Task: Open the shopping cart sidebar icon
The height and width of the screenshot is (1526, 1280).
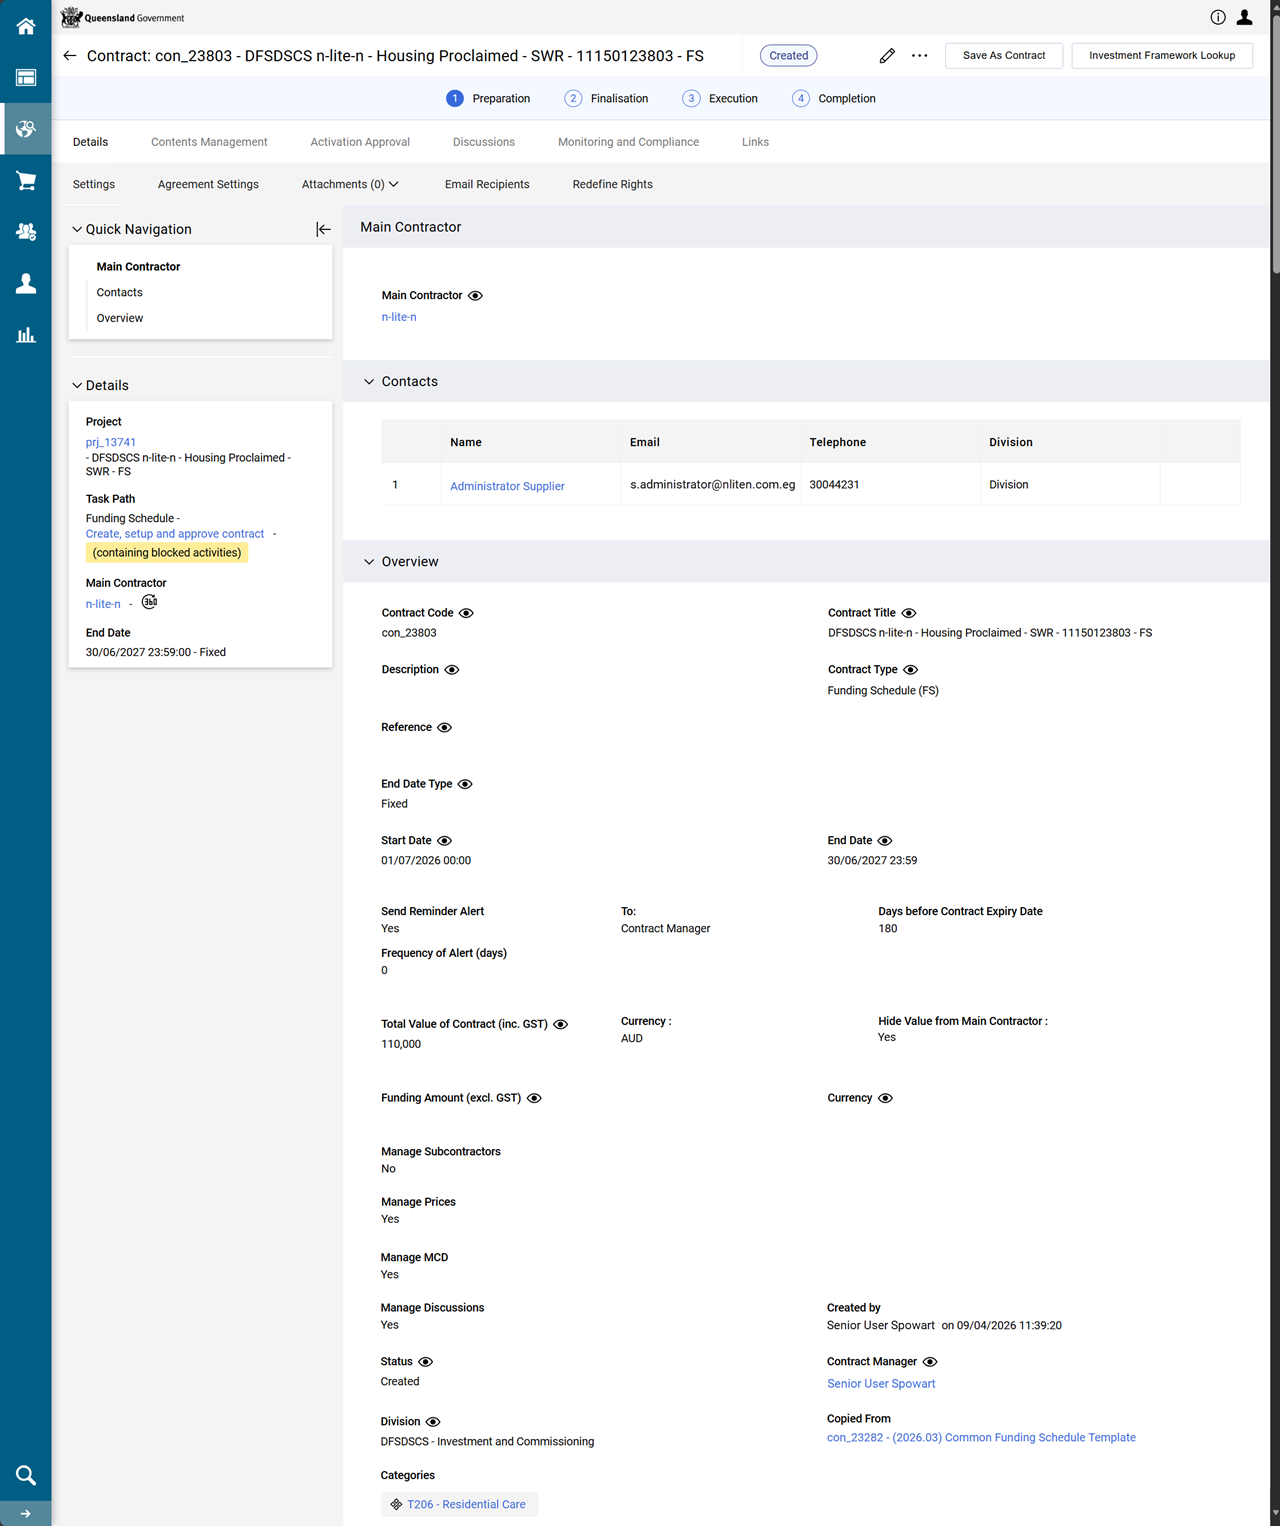Action: coord(26,181)
